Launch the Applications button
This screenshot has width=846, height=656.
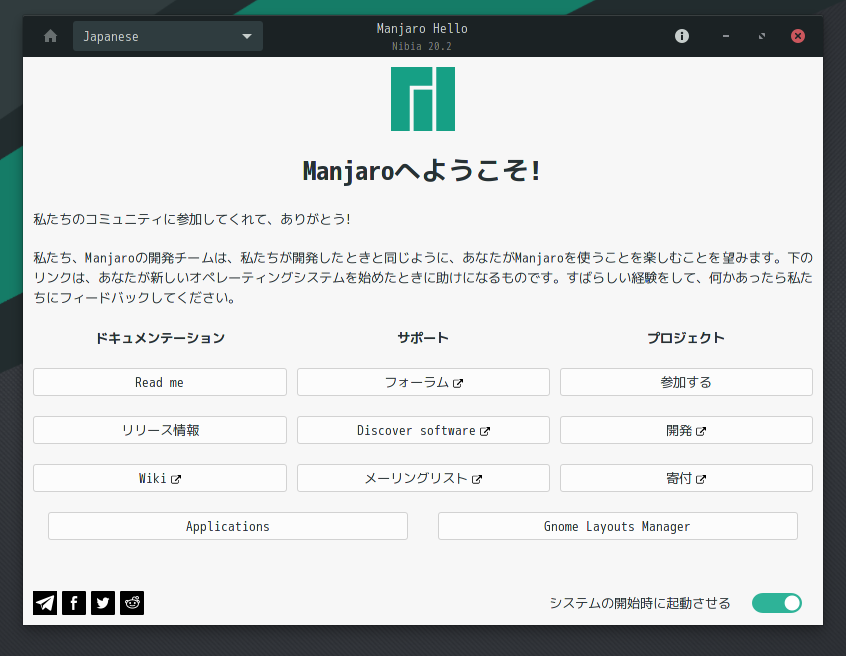click(x=228, y=526)
